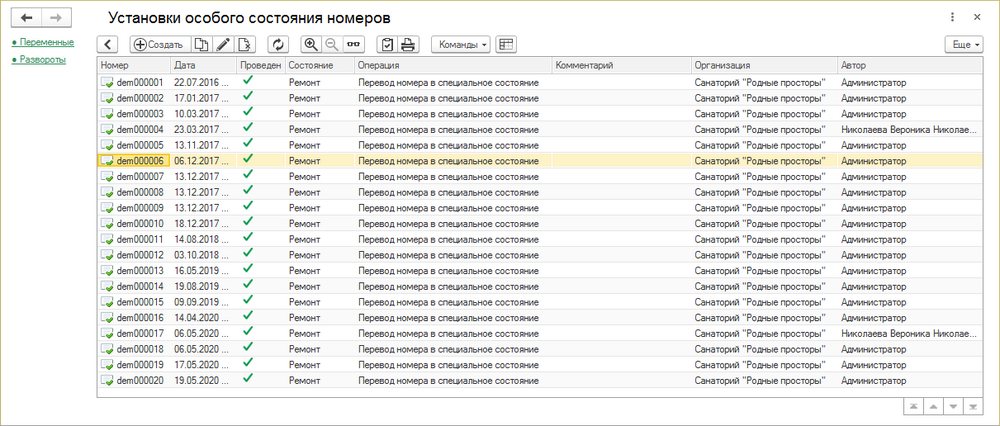1000x426 pixels.
Task: Click the zoom-out magnifier cancel search icon
Action: [x=332, y=45]
